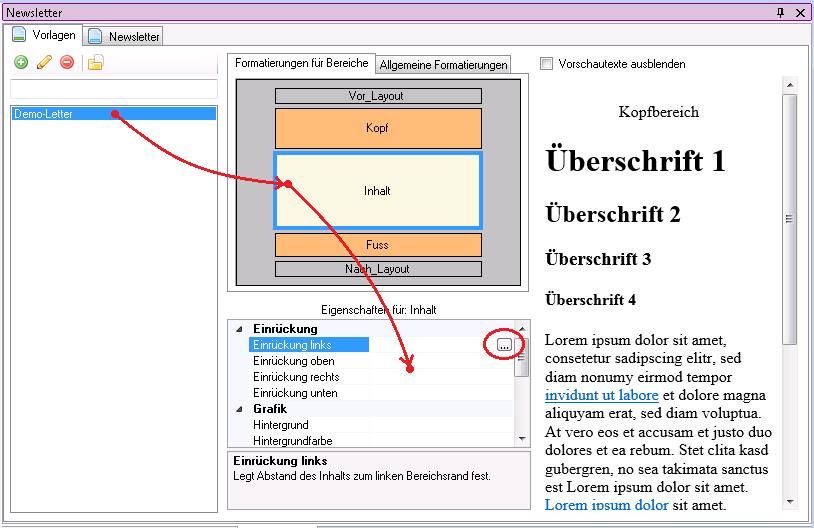The image size is (814, 528).
Task: Click the property list scroll down arrow
Action: click(x=522, y=439)
